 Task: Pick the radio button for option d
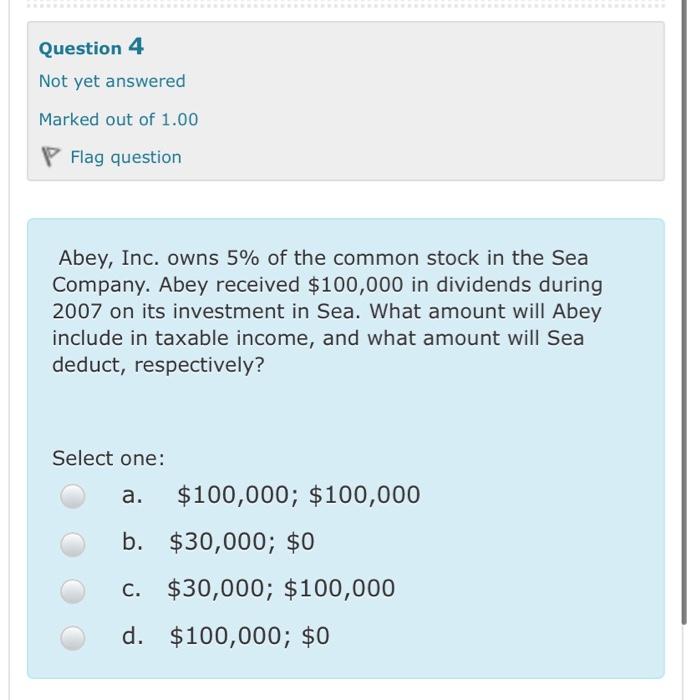pos(73,638)
